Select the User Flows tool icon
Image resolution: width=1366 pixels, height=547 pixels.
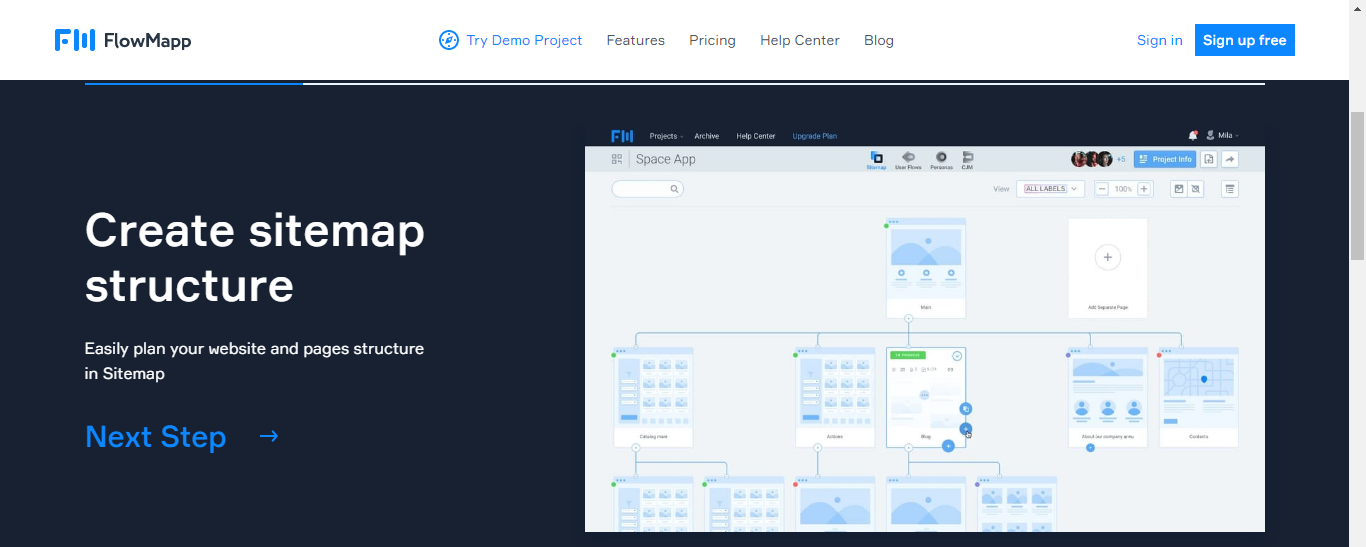pyautogui.click(x=908, y=158)
